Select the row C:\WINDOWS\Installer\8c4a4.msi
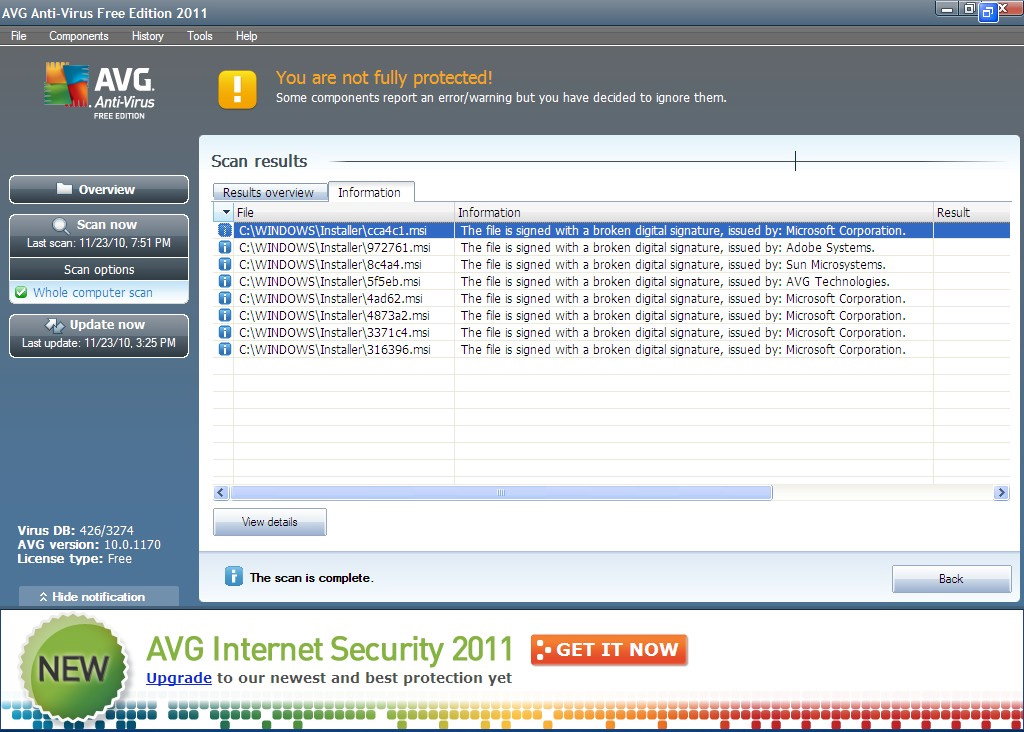Image resolution: width=1024 pixels, height=732 pixels. coord(612,264)
